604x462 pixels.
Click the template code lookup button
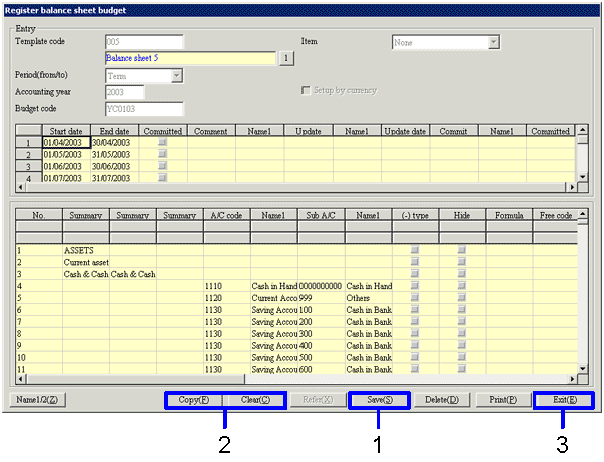tap(285, 58)
